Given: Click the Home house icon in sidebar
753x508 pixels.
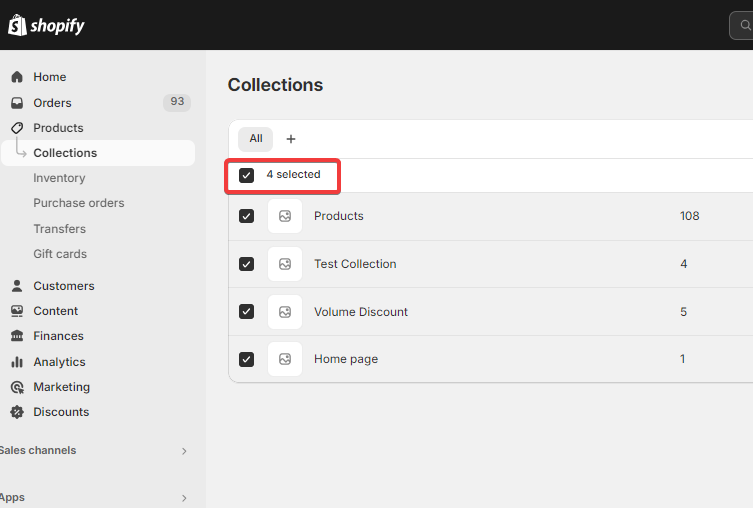Looking at the screenshot, I should click(x=17, y=77).
